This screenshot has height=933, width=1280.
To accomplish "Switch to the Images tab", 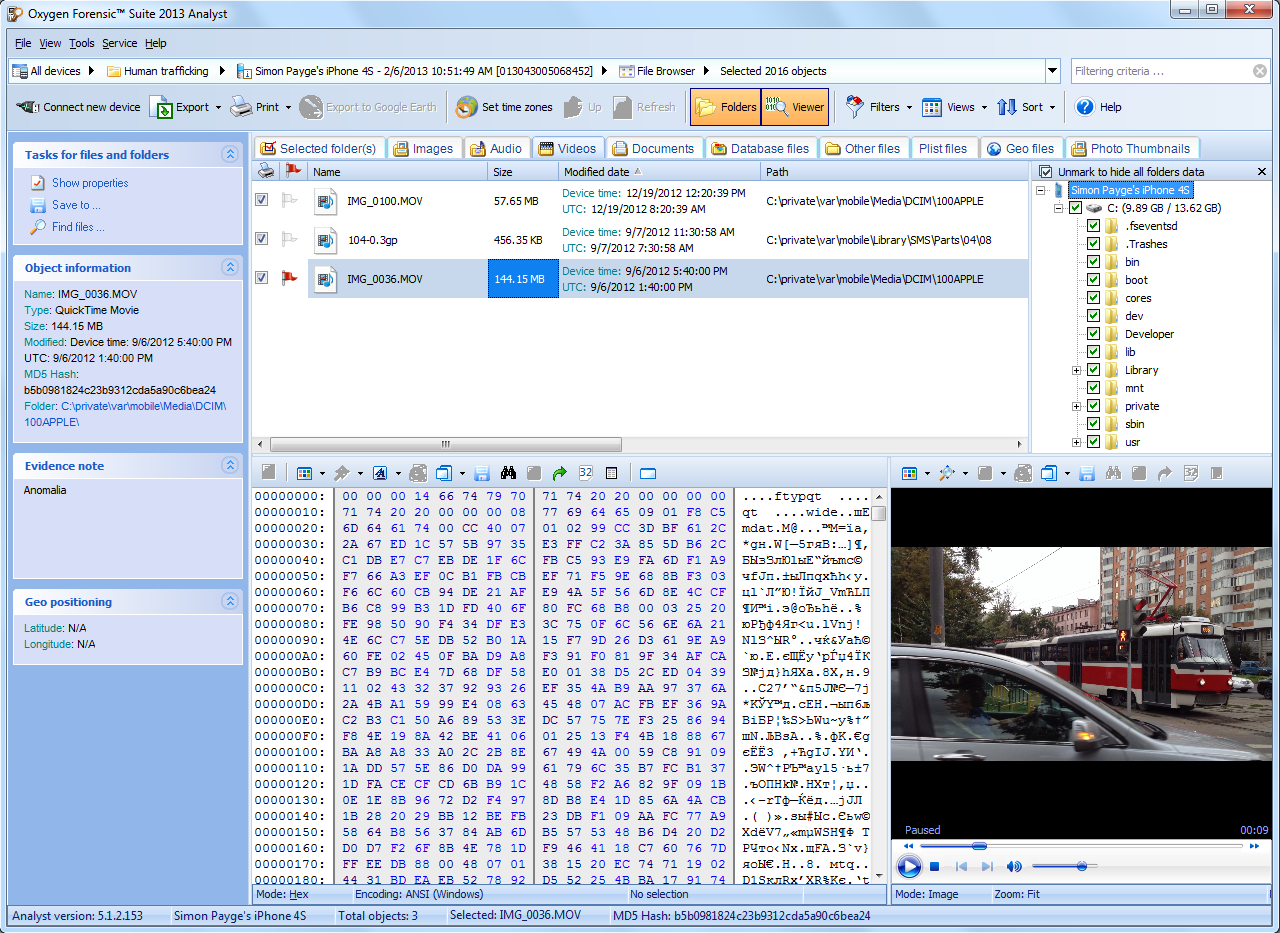I will (424, 148).
